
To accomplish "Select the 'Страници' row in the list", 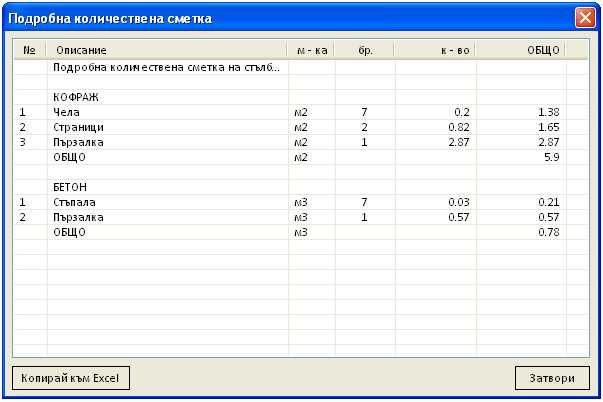I will point(78,128).
